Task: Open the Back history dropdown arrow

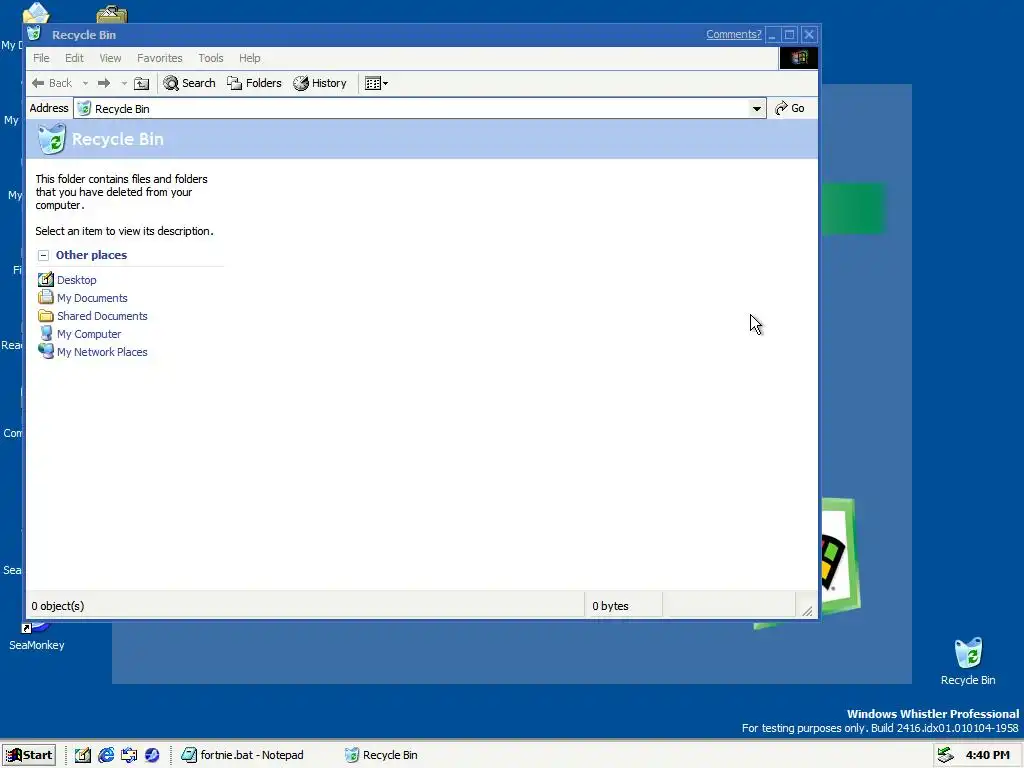Action: (x=86, y=84)
